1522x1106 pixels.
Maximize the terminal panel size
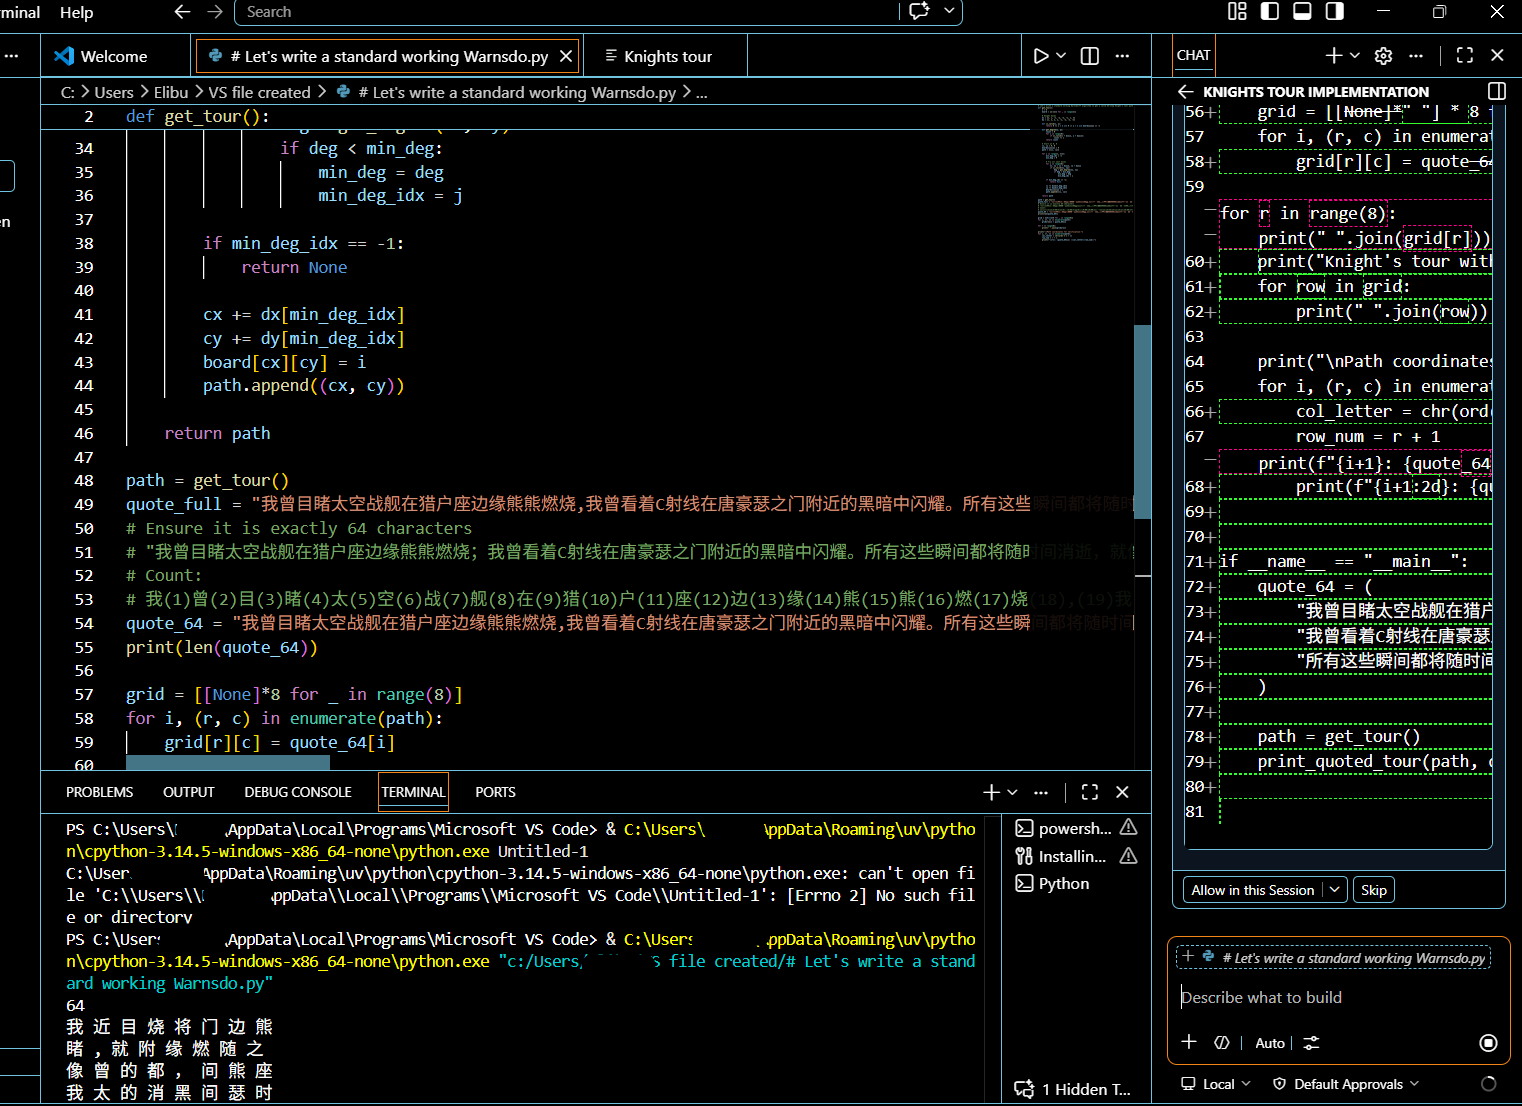(x=1090, y=792)
